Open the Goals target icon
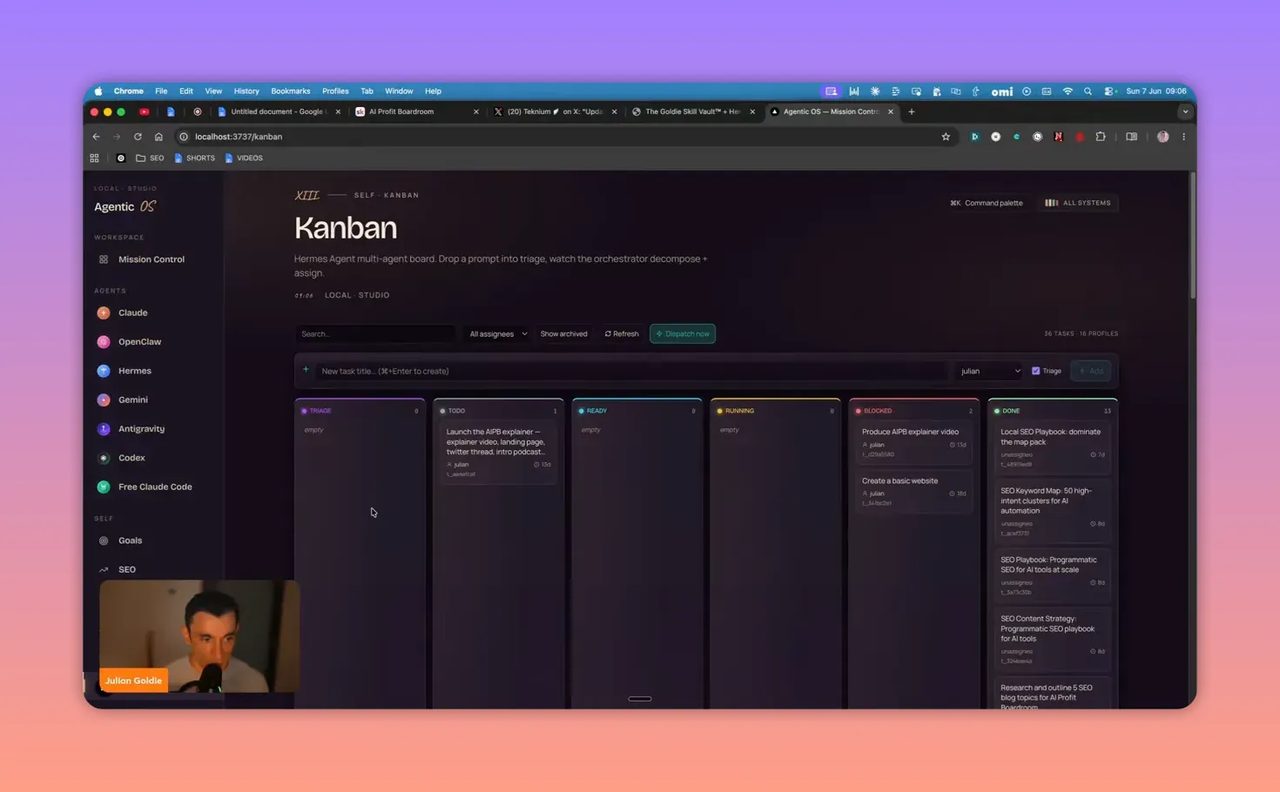The image size is (1280, 792). 103,541
